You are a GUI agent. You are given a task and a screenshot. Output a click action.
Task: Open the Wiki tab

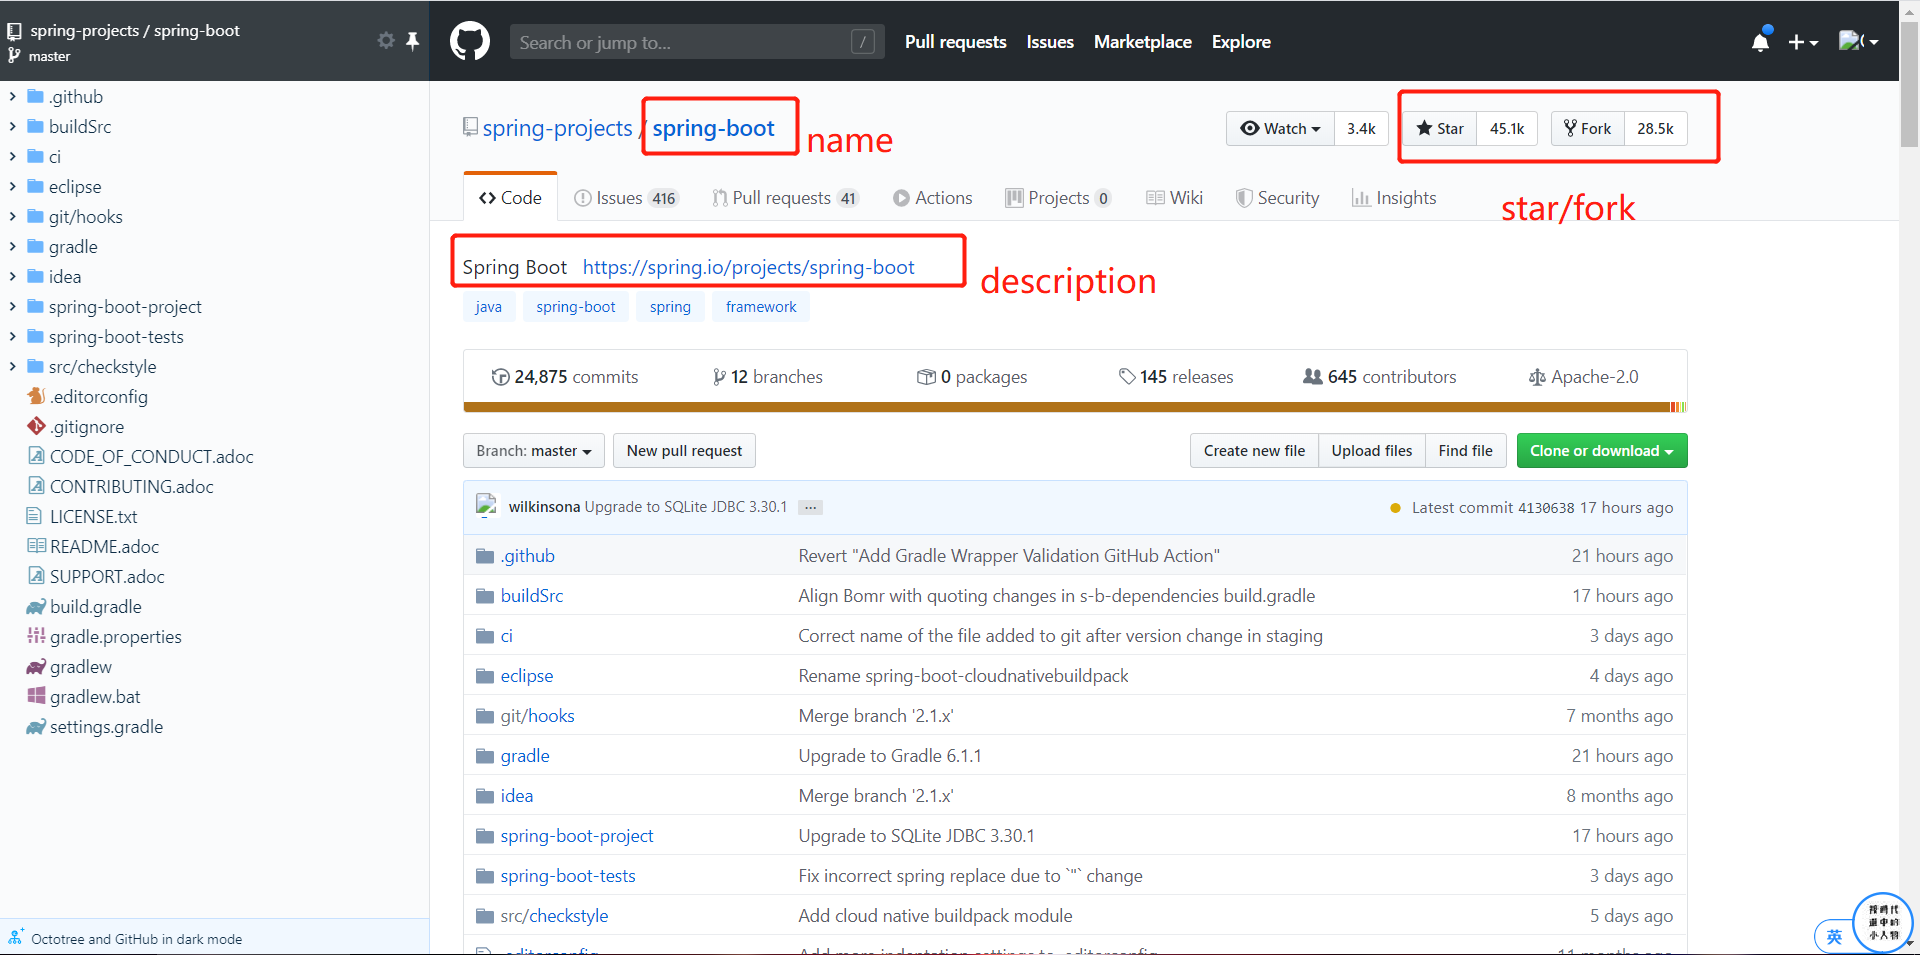tap(1174, 198)
